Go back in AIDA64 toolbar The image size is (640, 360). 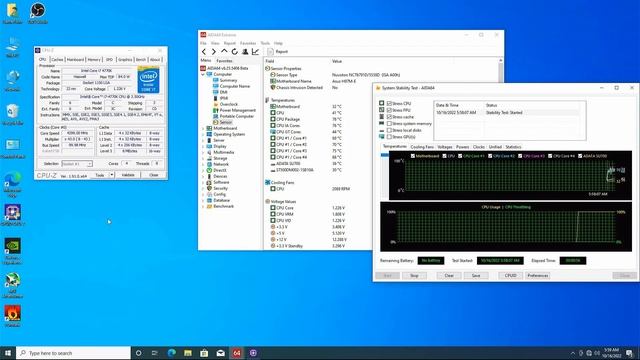(x=204, y=52)
